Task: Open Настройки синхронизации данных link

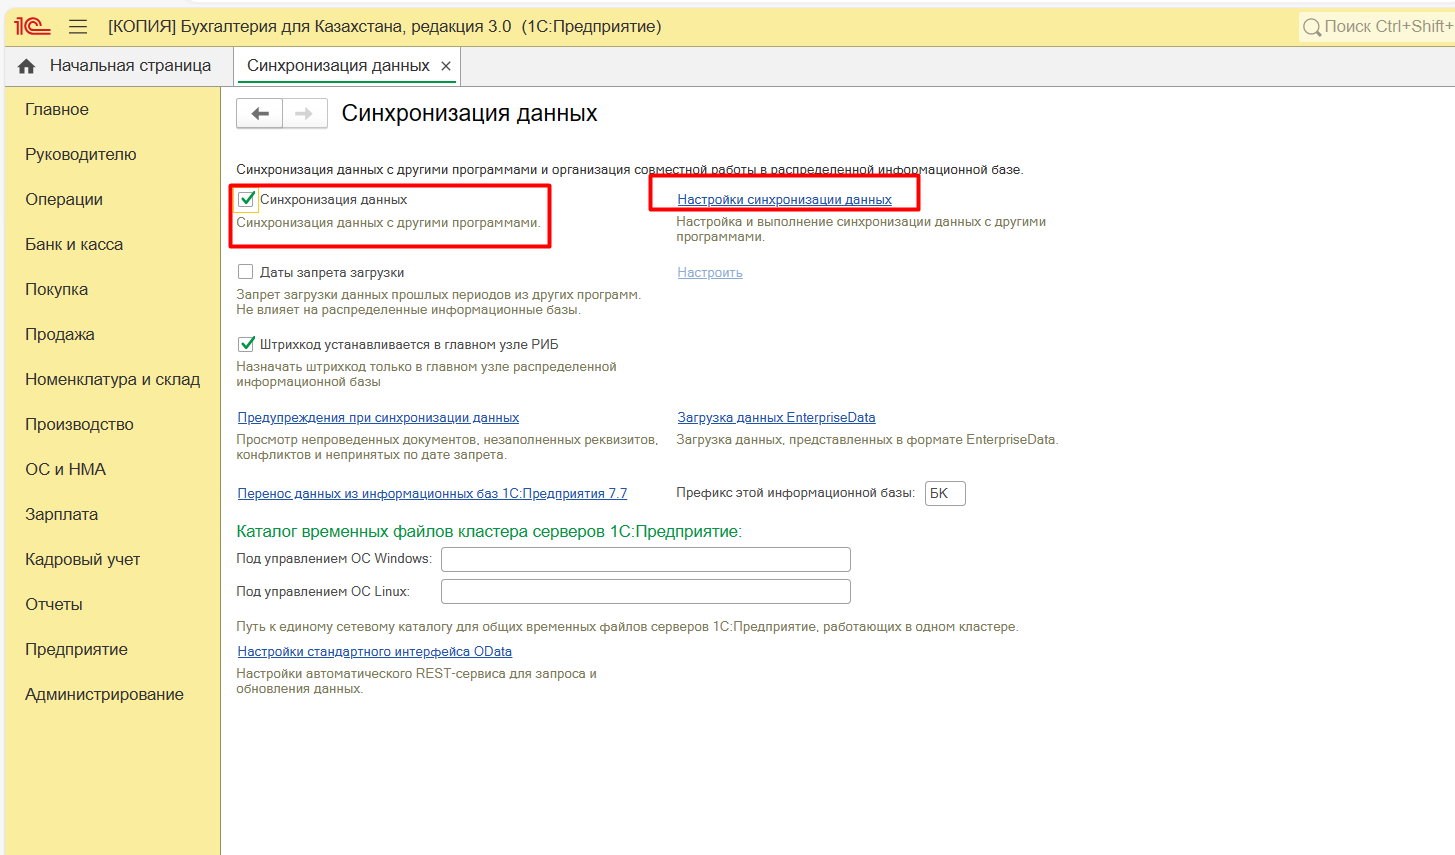Action: tap(784, 200)
